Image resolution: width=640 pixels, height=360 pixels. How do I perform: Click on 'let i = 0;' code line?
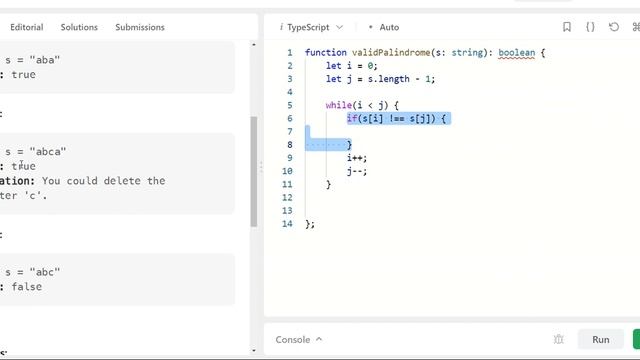tap(351, 66)
